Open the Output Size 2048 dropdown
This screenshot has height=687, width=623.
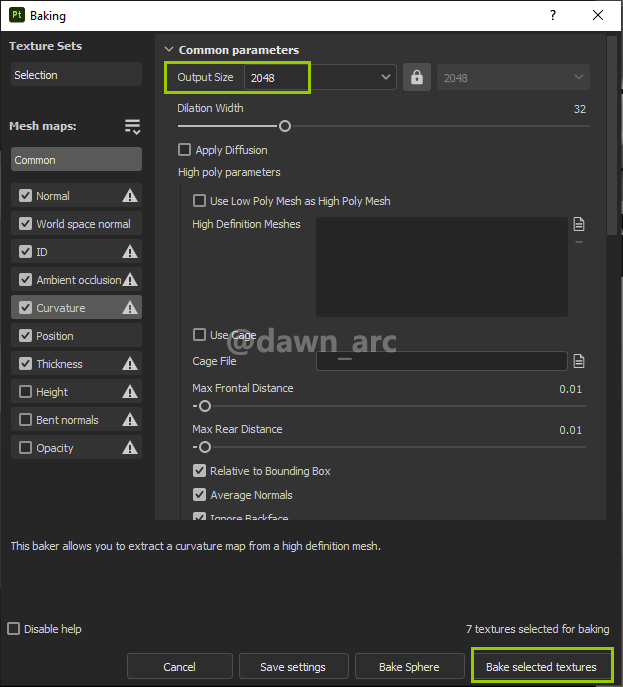coord(320,78)
